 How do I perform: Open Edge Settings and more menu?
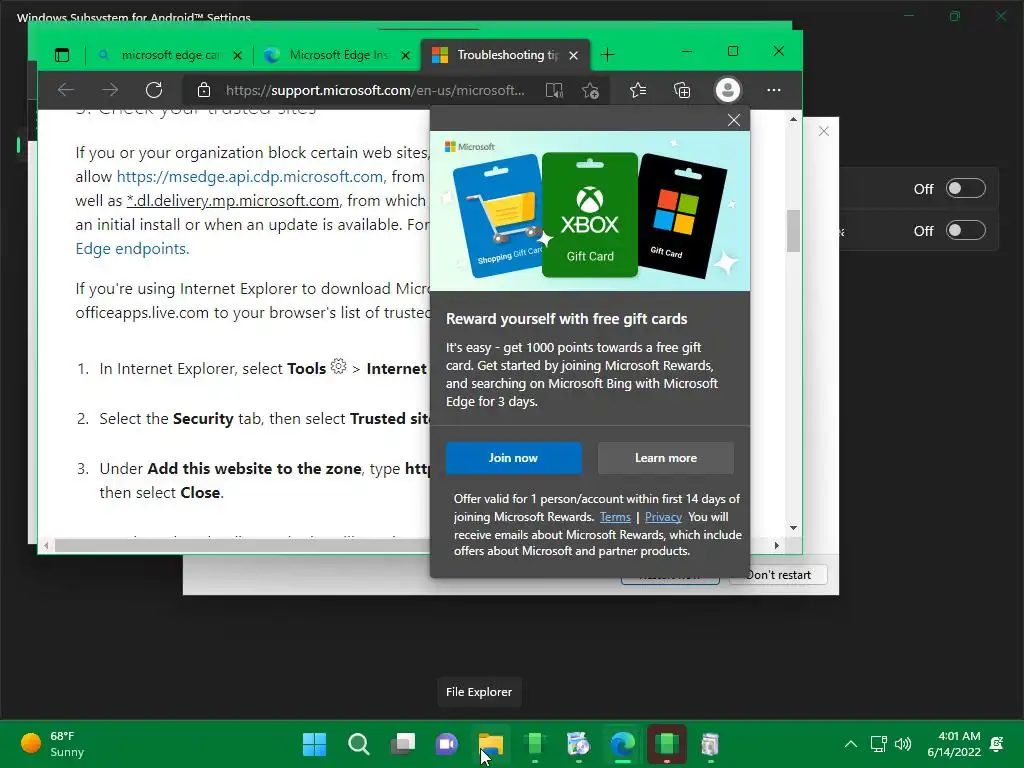774,90
